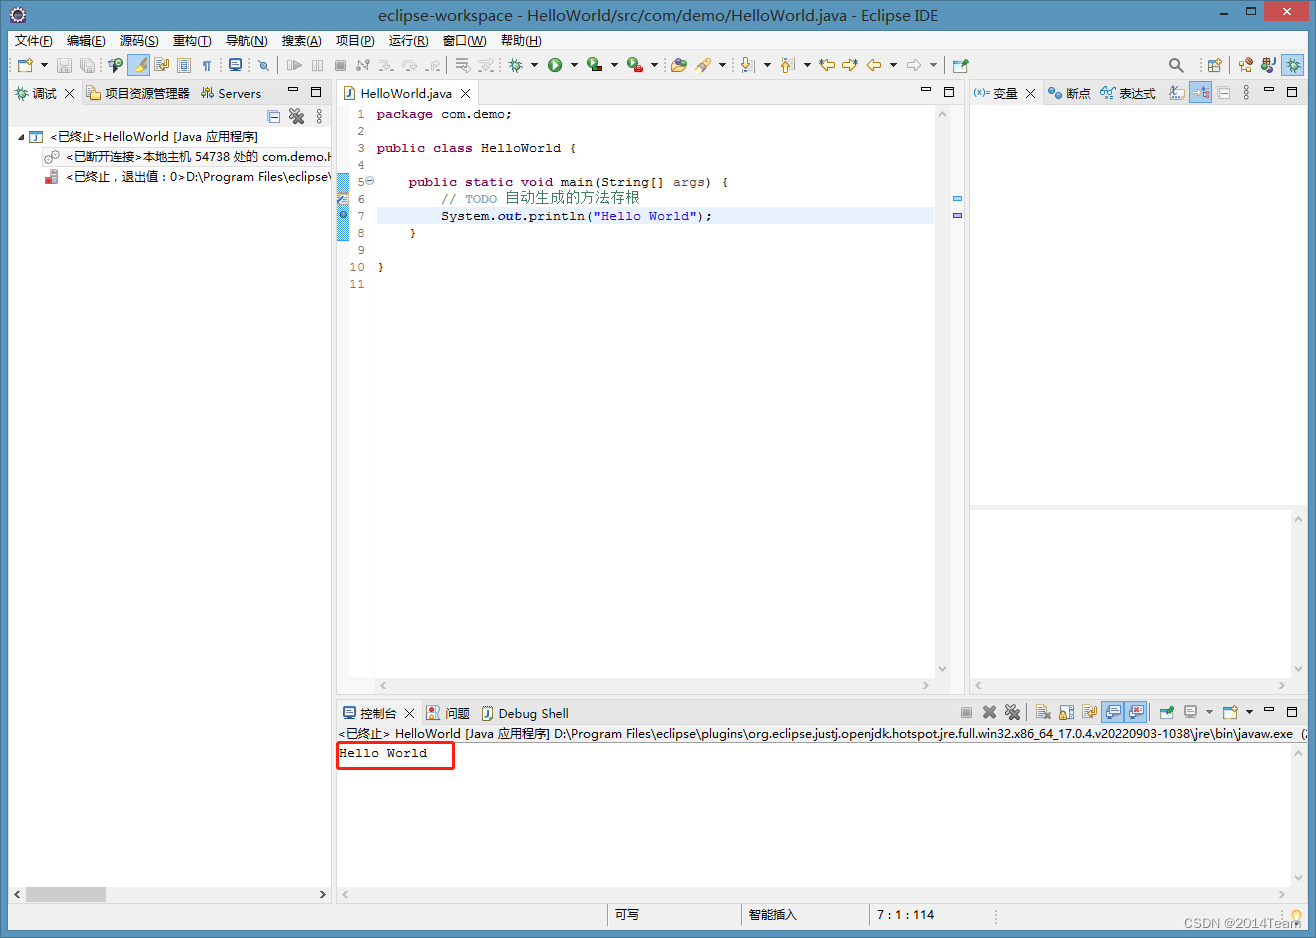This screenshot has height=938, width=1316.
Task: Switch to the 断点 breakpoints tab
Action: pos(1069,93)
